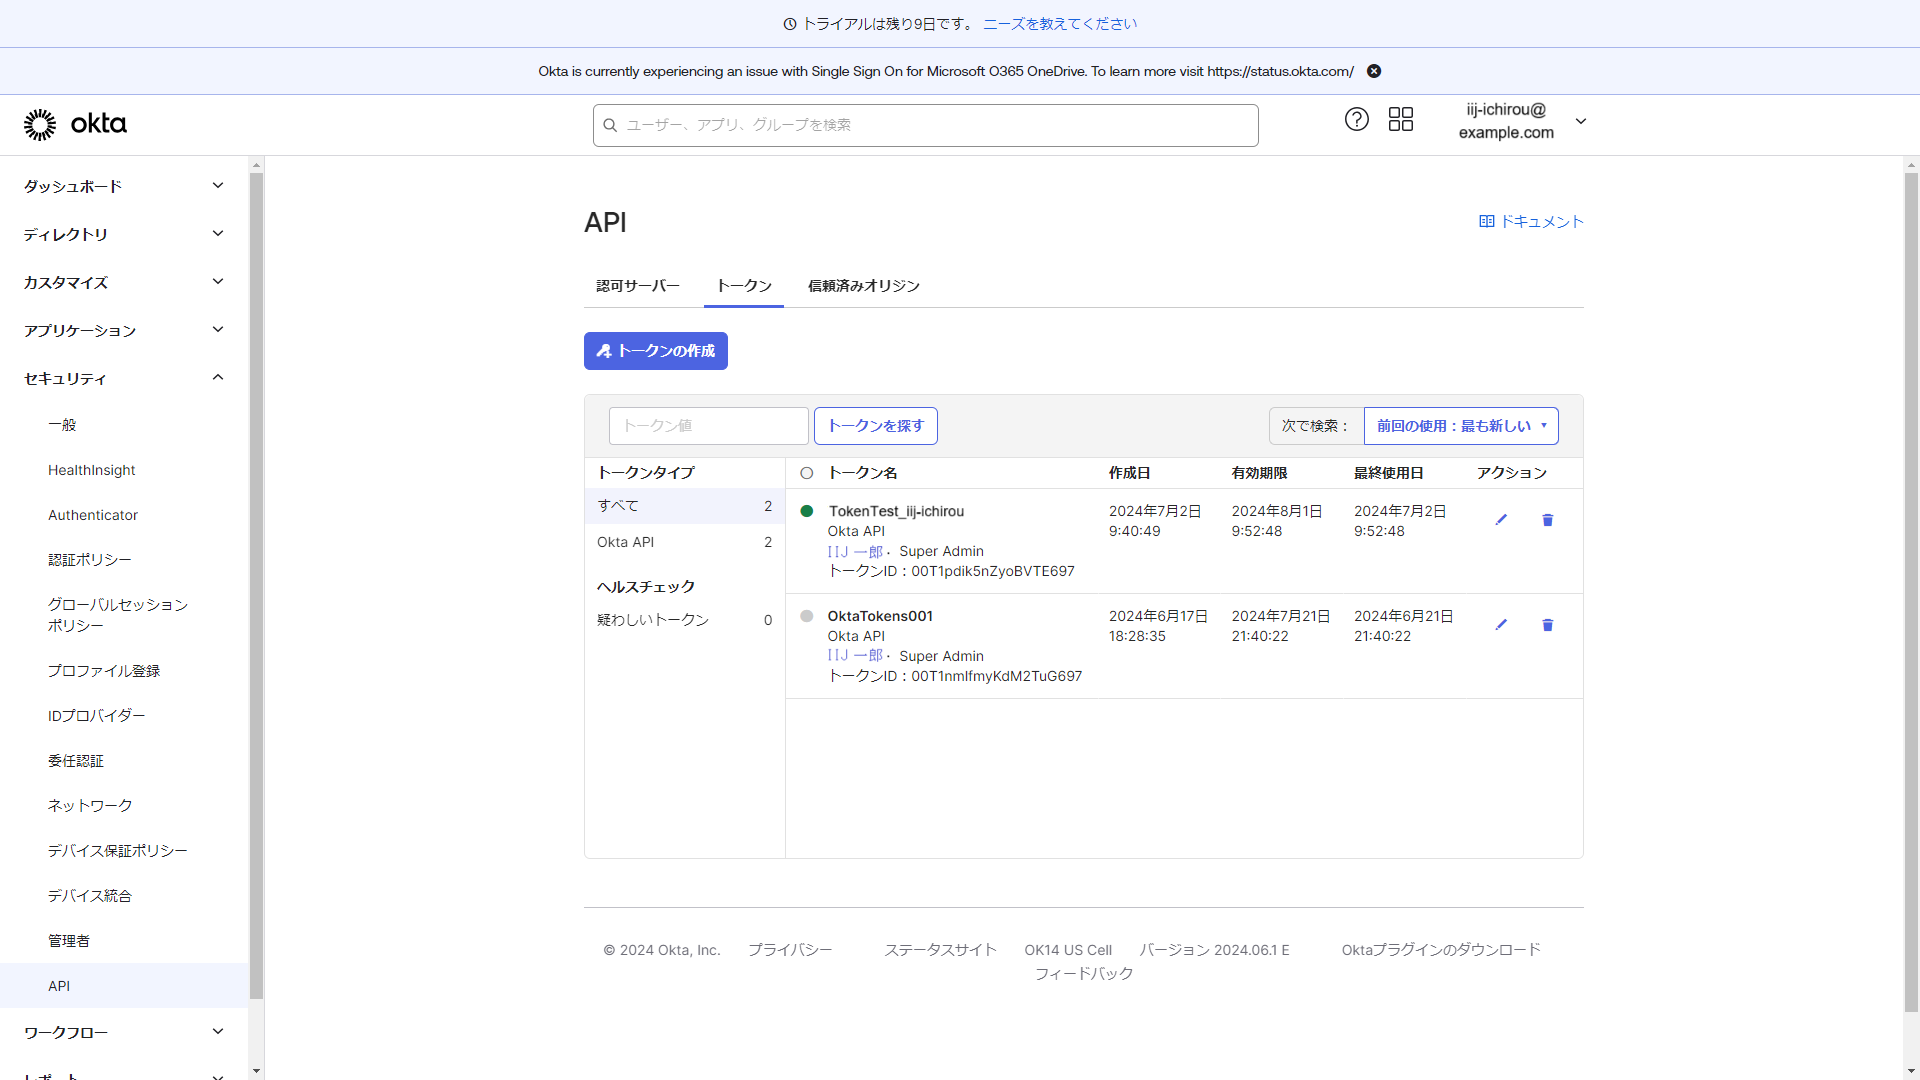Open the プライバシー footer link

click(x=790, y=950)
